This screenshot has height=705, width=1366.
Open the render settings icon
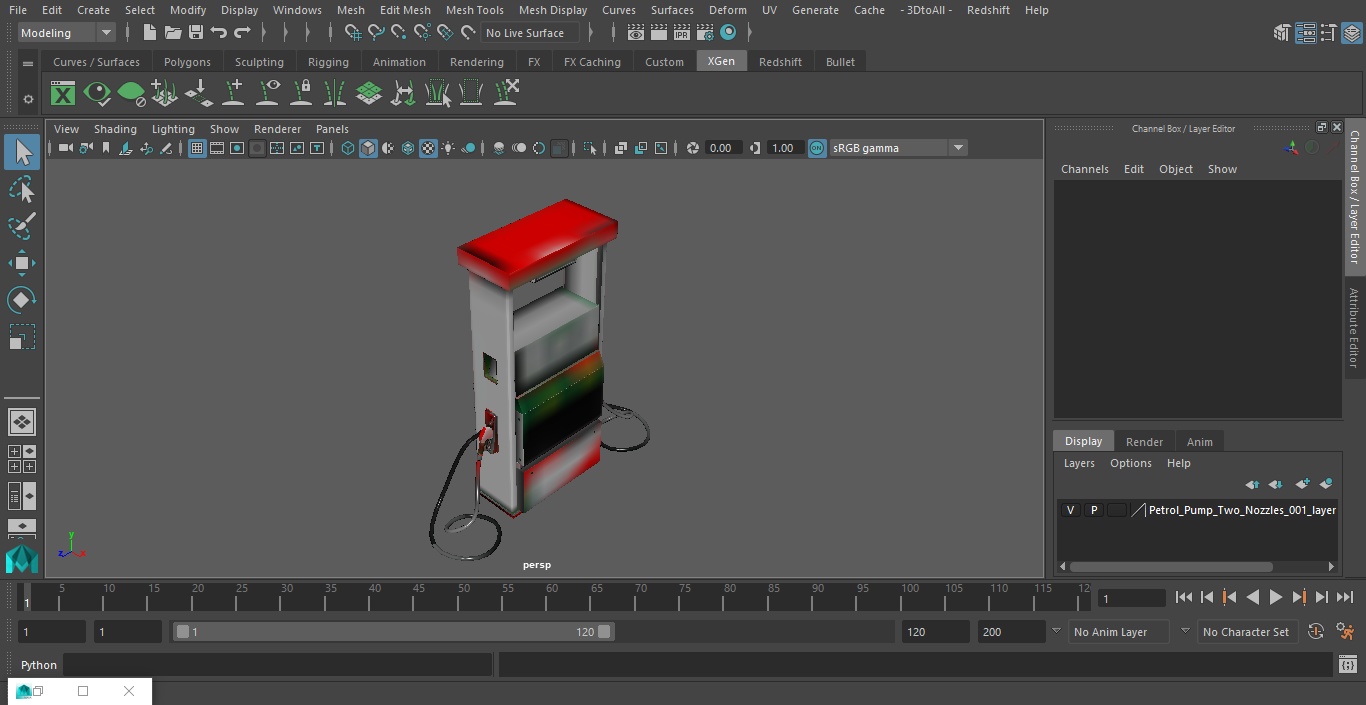tap(705, 33)
